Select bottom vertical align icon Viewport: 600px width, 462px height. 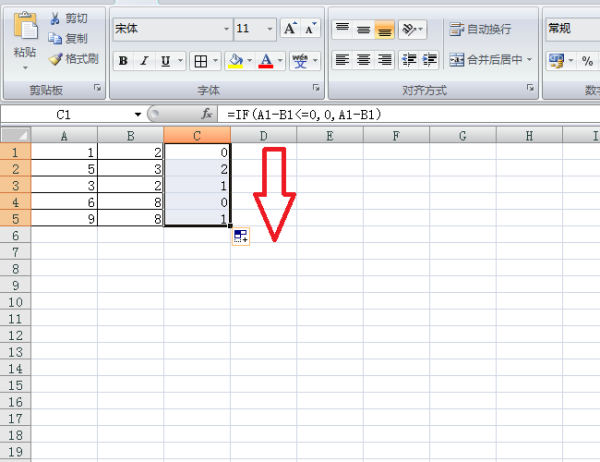coord(384,29)
